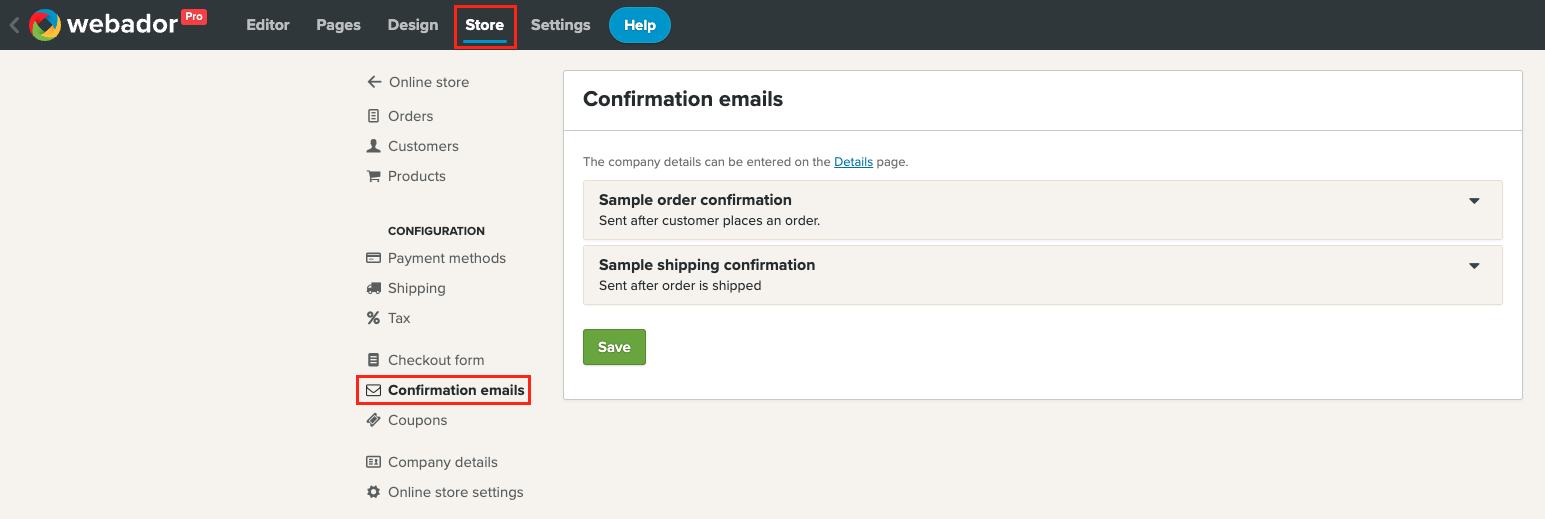Open the Editor tab

pos(268,25)
